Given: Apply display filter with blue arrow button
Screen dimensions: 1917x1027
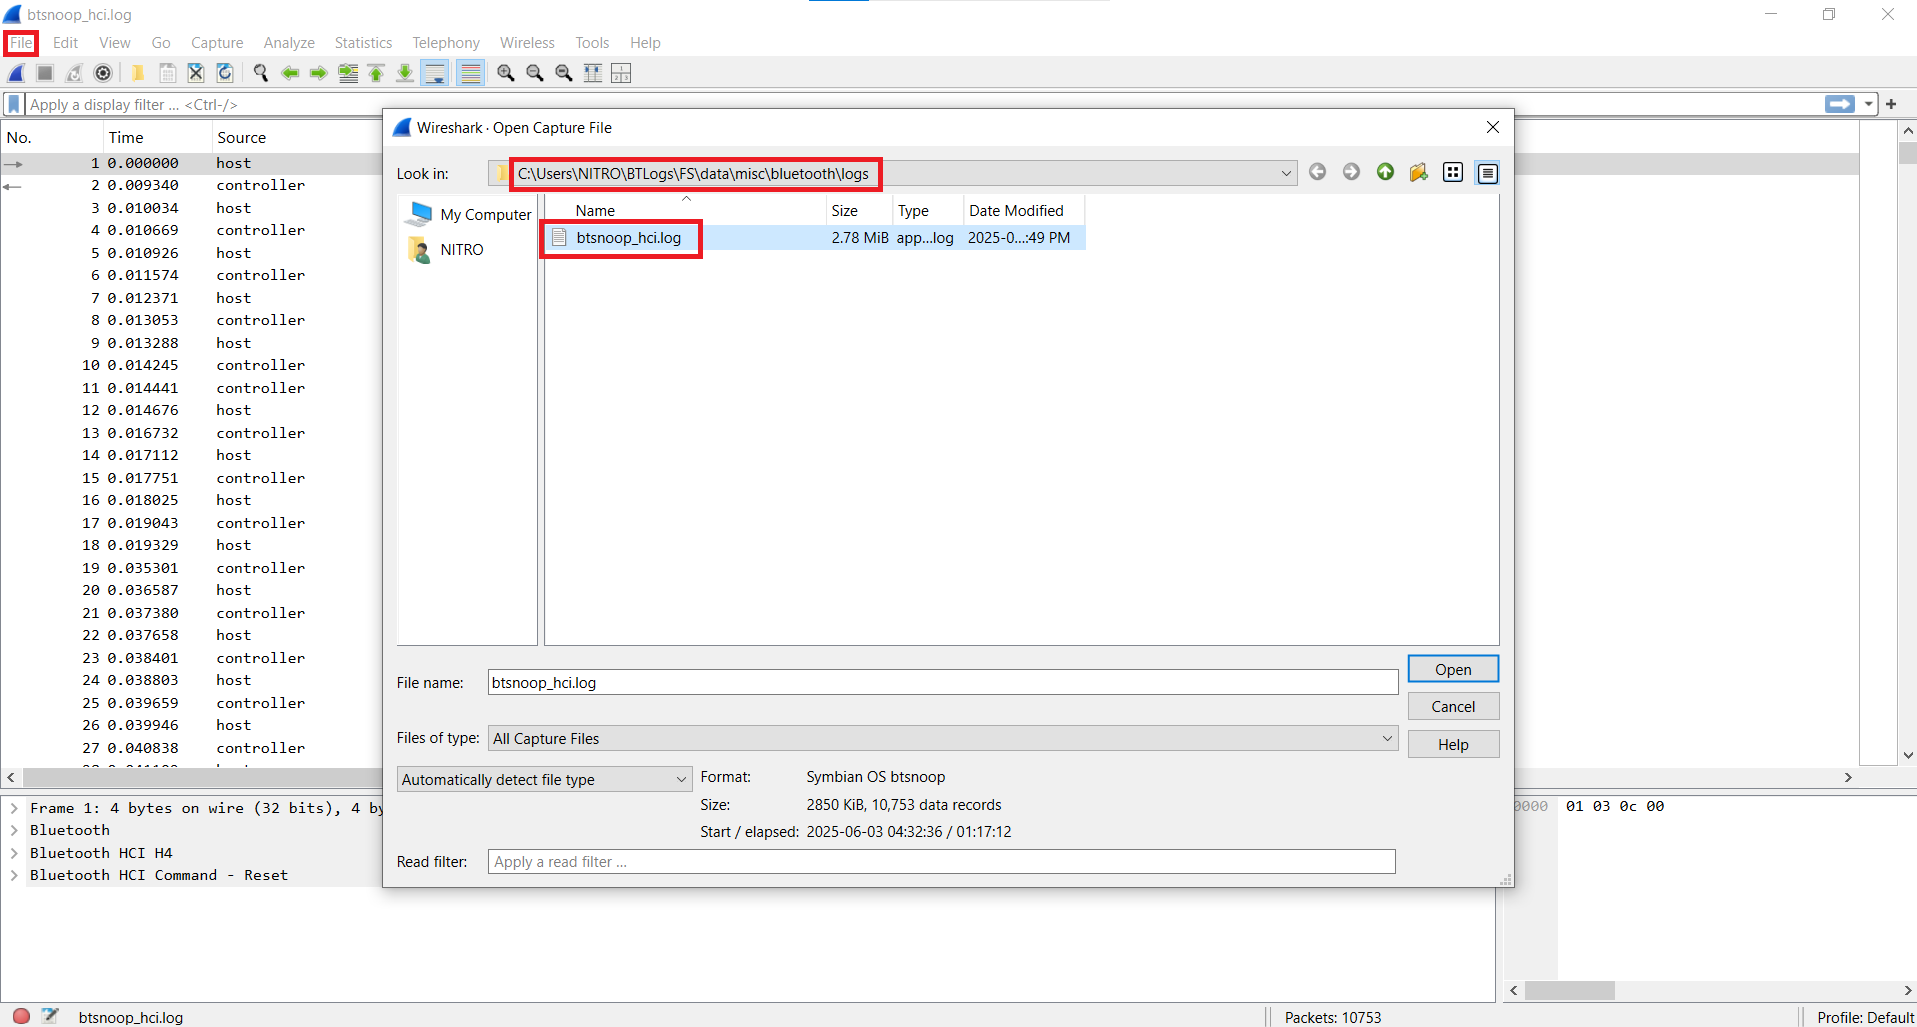Looking at the screenshot, I should click(x=1839, y=104).
